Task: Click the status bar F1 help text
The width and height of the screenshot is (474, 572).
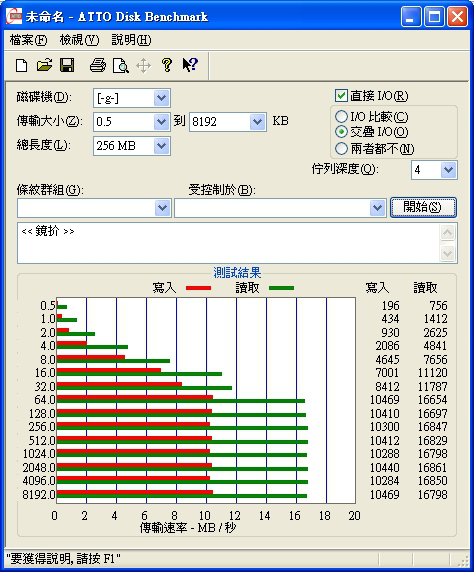Action: [63, 559]
